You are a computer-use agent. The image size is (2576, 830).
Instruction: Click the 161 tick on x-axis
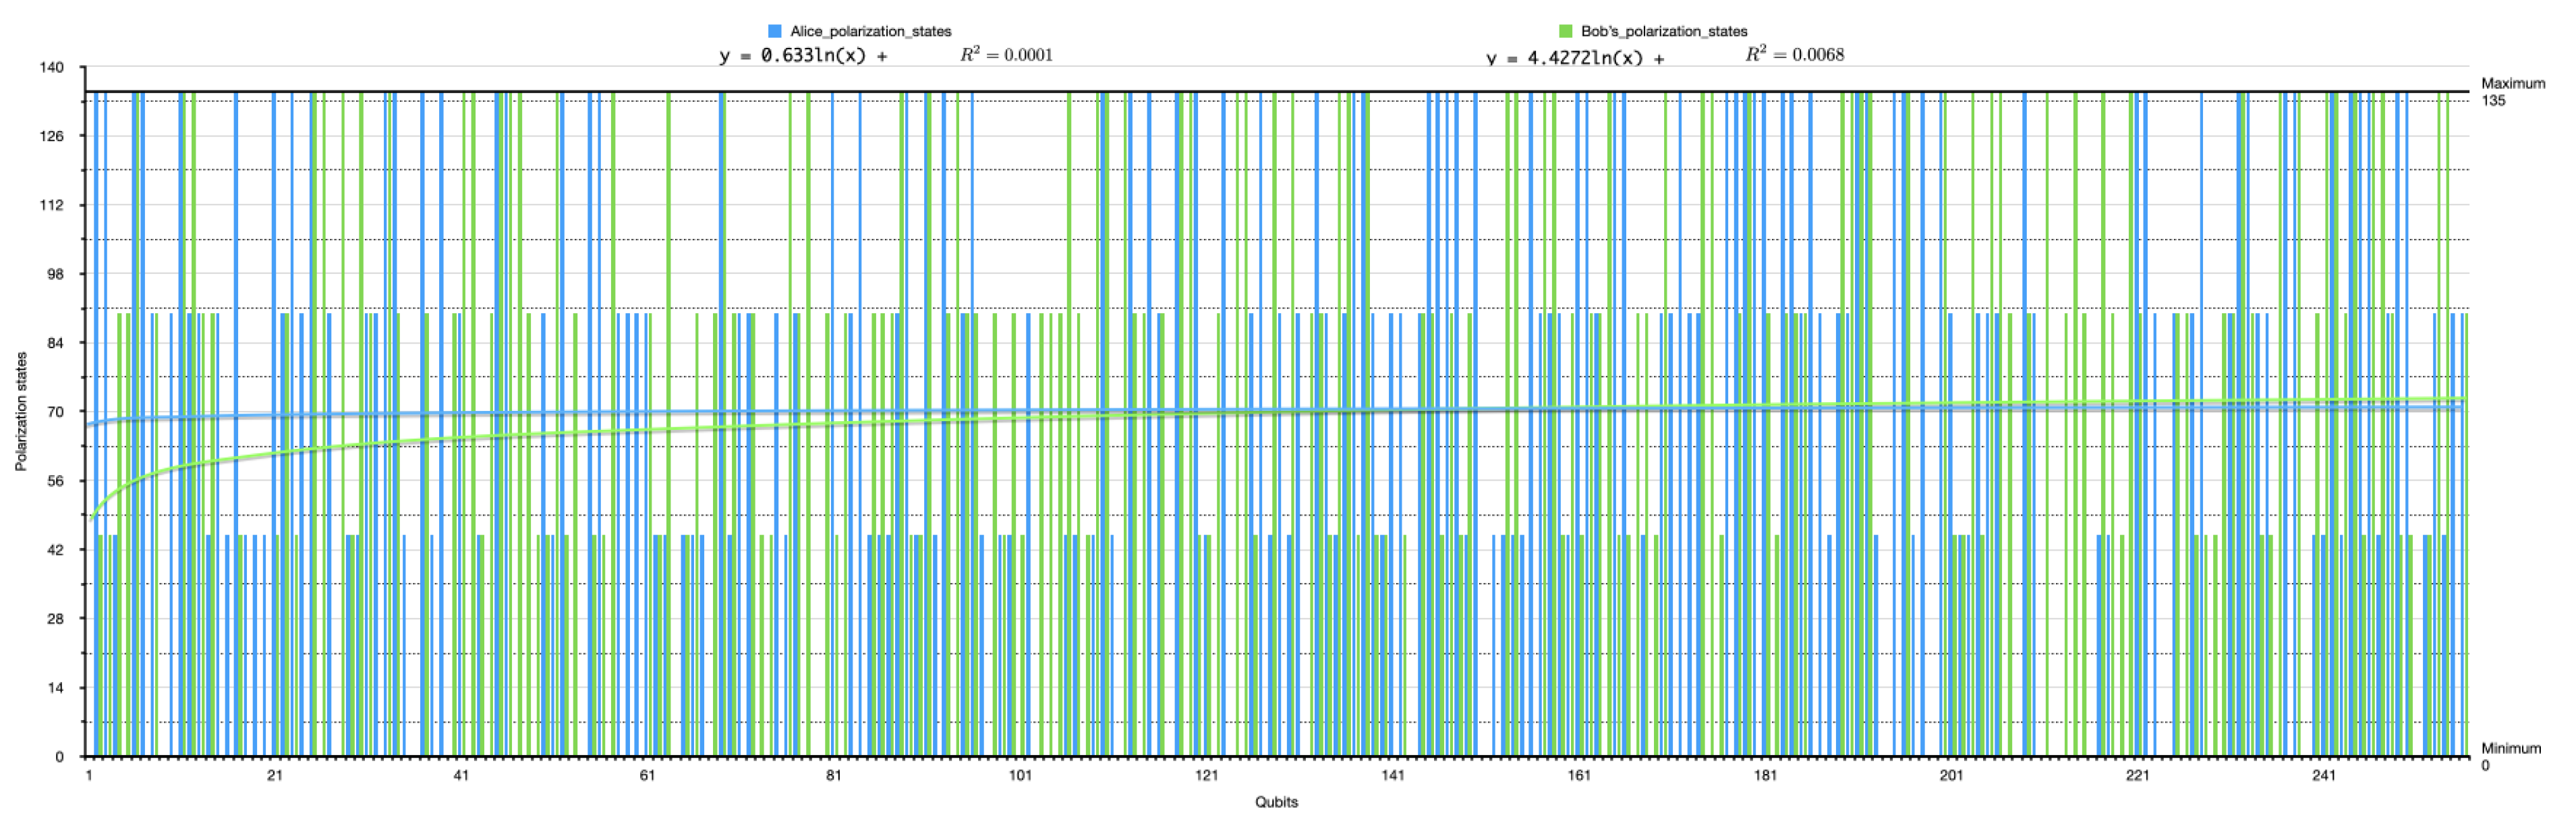[1579, 775]
